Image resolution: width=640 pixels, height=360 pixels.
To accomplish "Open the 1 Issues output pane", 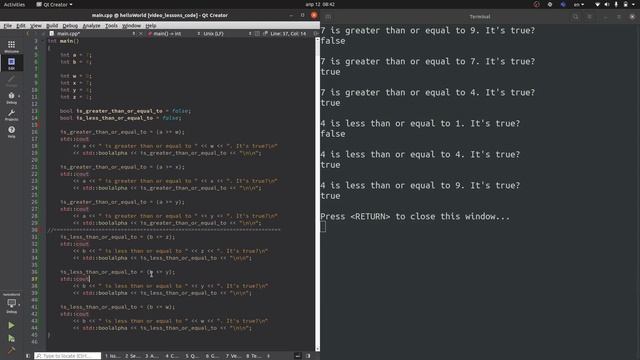I will coord(112,356).
